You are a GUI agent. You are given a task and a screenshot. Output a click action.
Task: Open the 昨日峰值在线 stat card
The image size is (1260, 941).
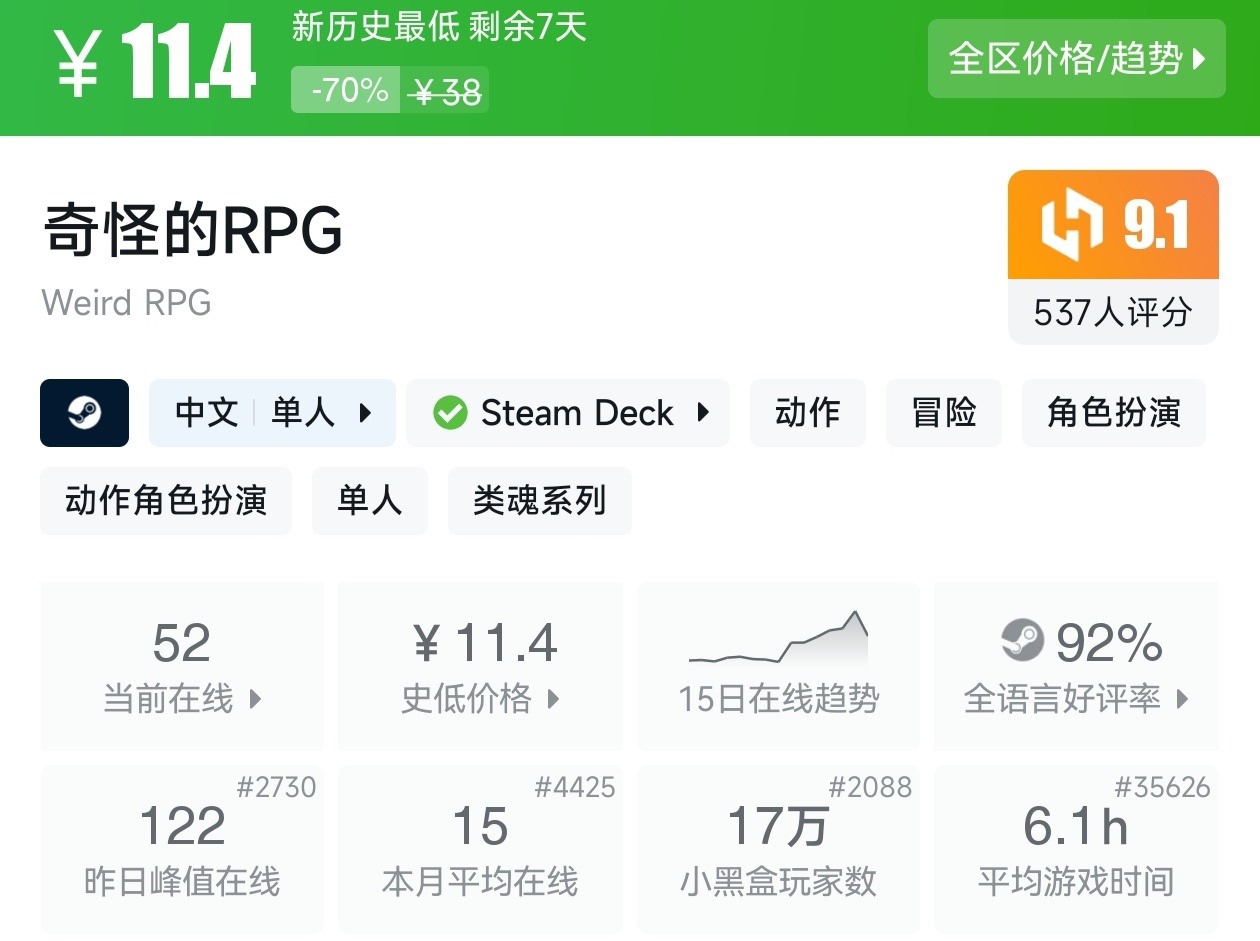point(182,848)
